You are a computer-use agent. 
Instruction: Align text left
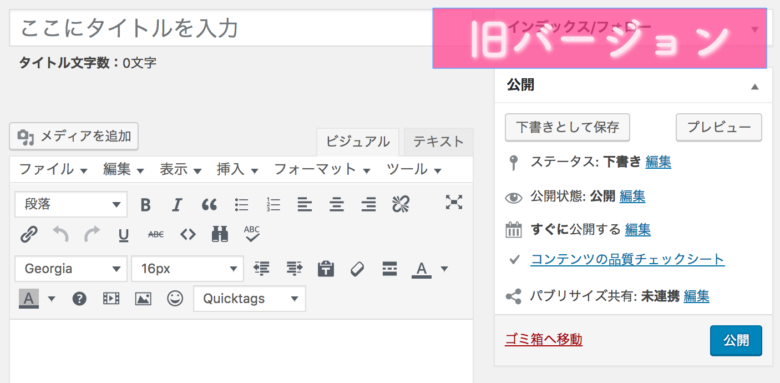click(x=305, y=204)
